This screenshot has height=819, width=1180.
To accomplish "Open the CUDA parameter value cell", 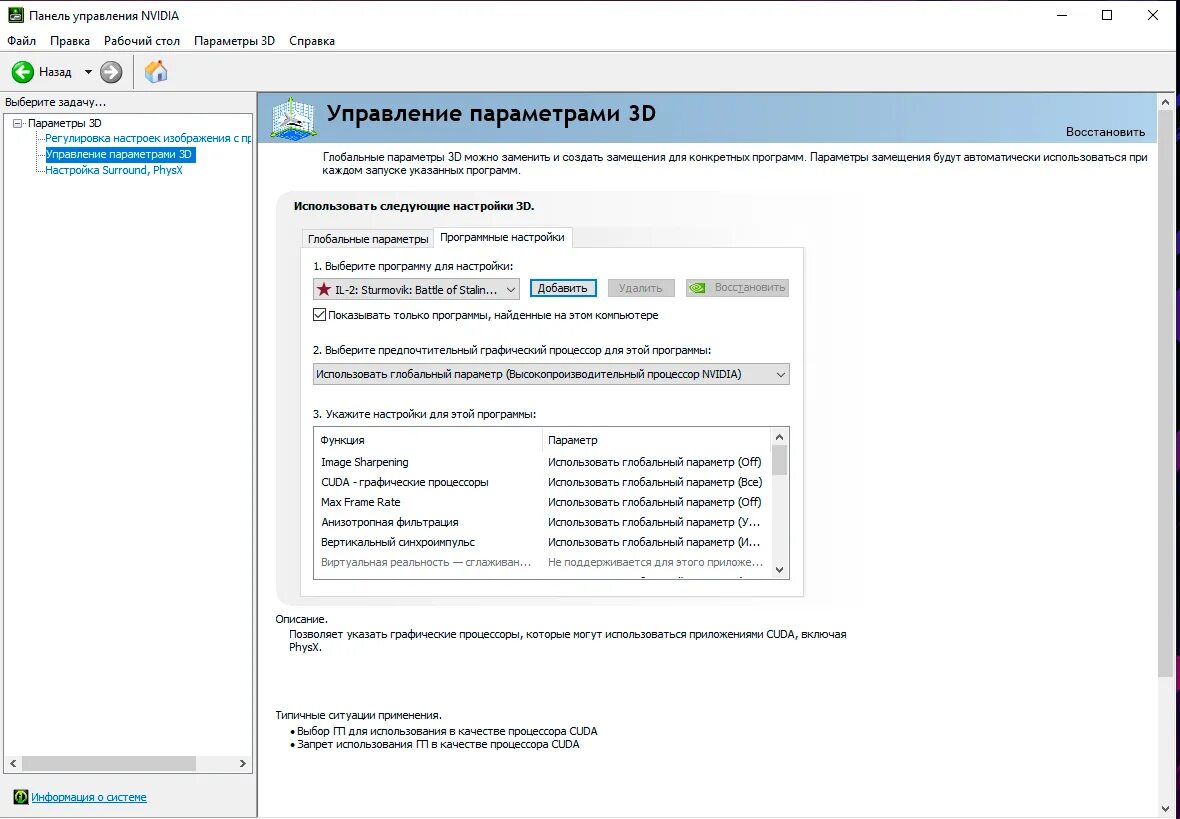I will [x=655, y=482].
